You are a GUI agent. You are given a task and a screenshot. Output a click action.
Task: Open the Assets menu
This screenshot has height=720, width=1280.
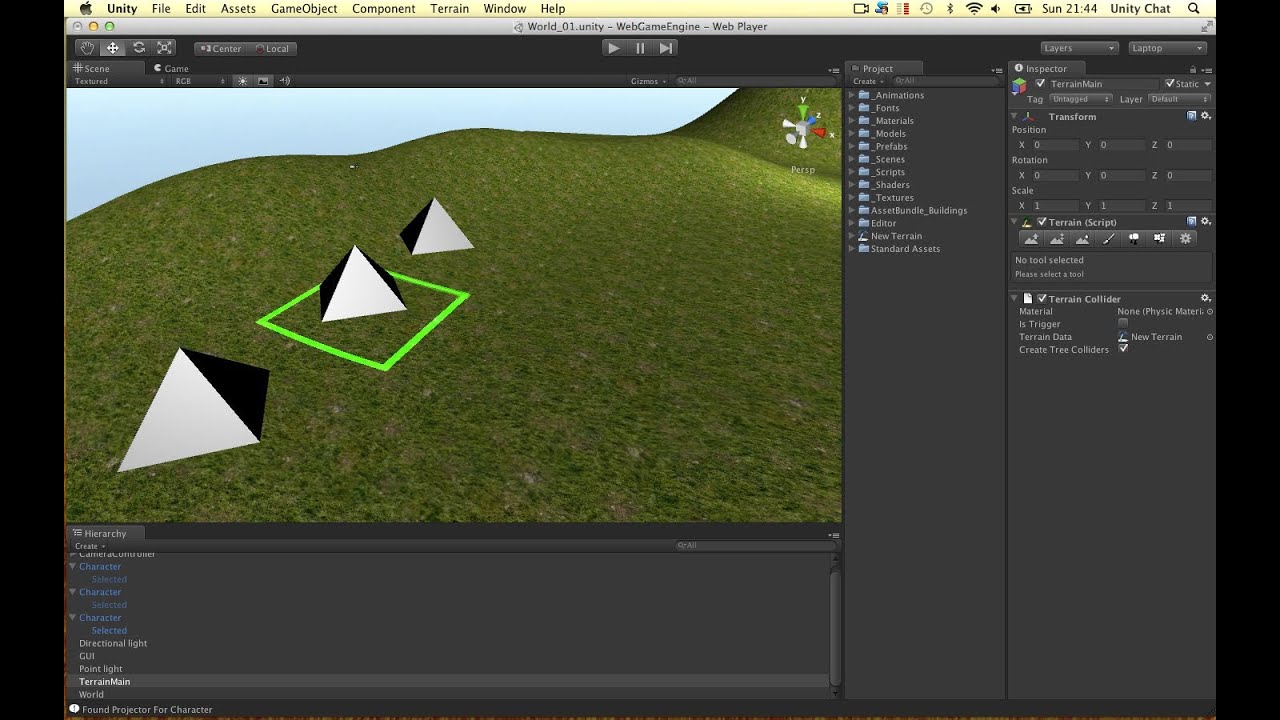(x=238, y=9)
